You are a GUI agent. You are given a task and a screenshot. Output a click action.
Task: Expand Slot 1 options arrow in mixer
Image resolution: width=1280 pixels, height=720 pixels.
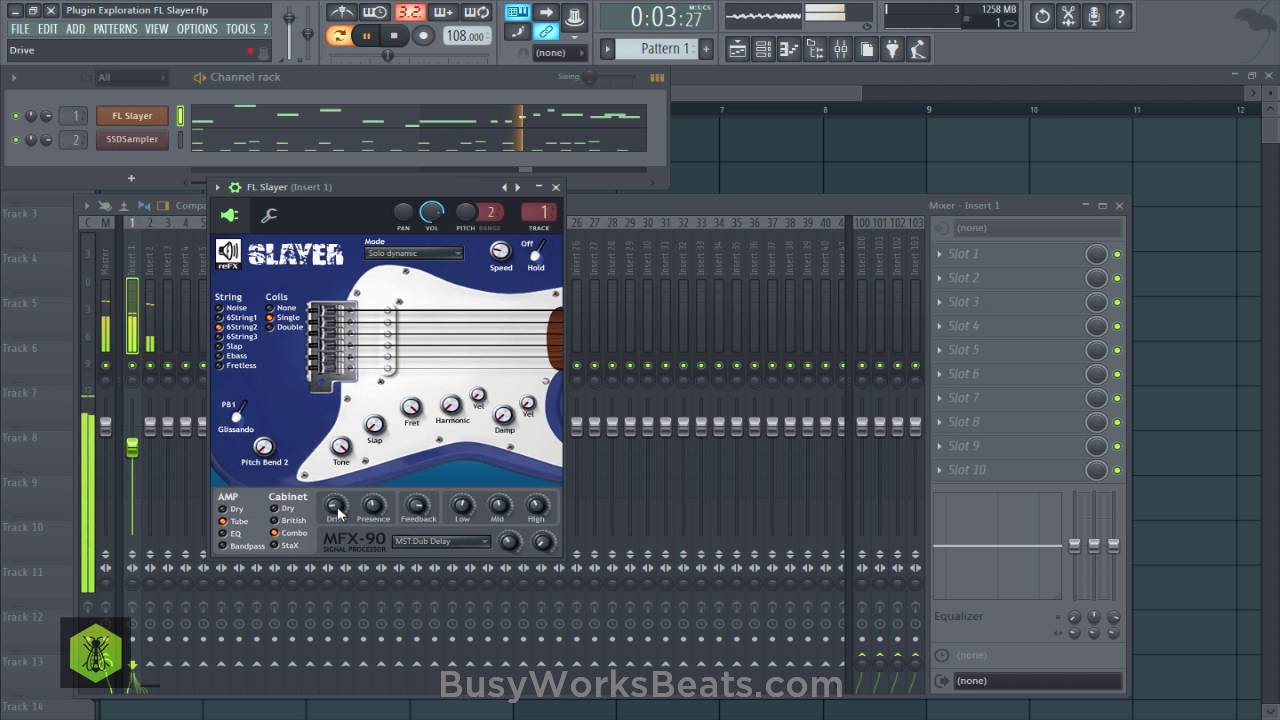click(940, 254)
